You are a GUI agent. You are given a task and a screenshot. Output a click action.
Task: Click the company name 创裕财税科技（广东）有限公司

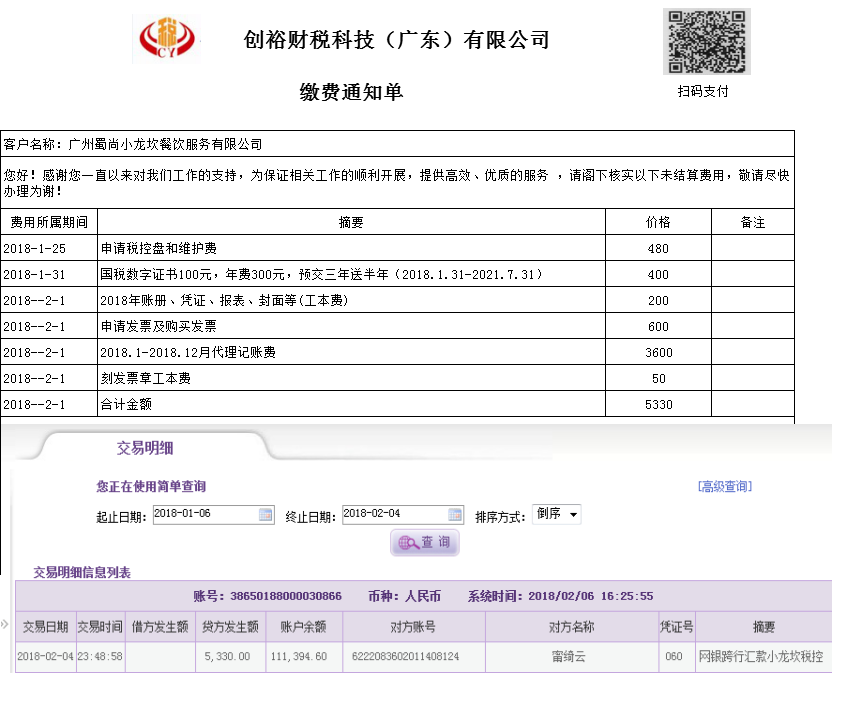pos(396,40)
